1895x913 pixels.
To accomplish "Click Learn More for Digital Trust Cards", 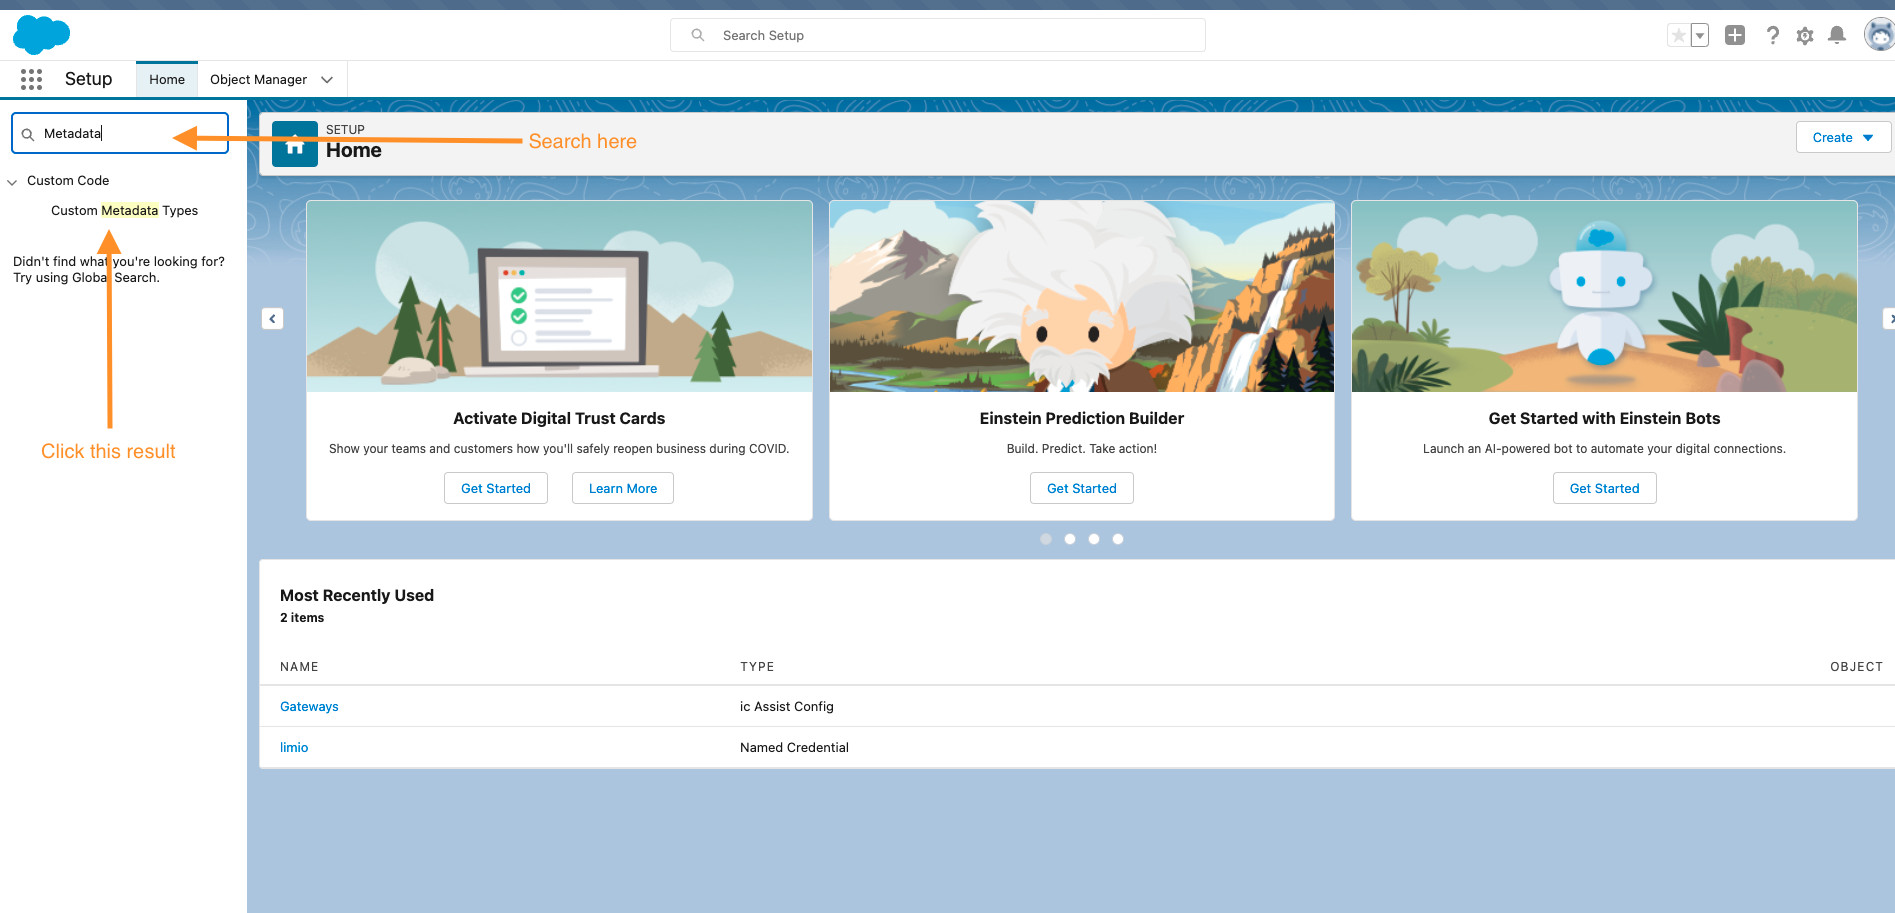I will tap(623, 488).
